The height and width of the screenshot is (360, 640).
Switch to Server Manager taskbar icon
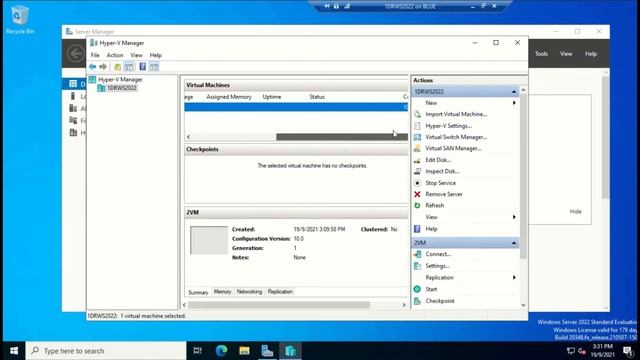(267, 351)
